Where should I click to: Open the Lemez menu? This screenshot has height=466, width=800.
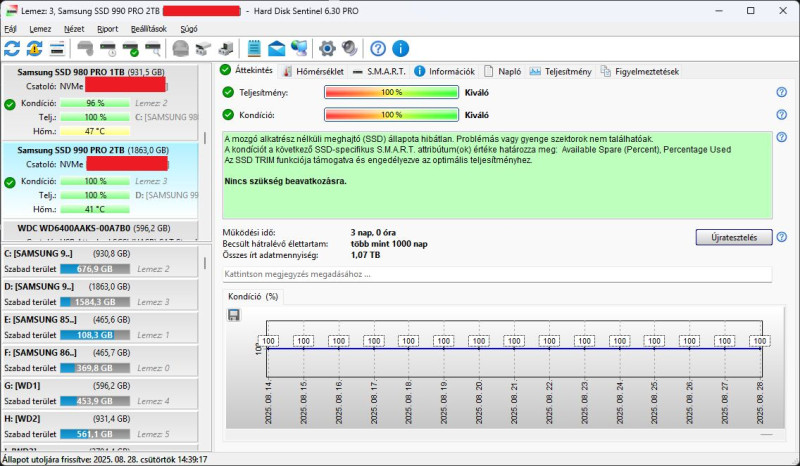click(40, 29)
